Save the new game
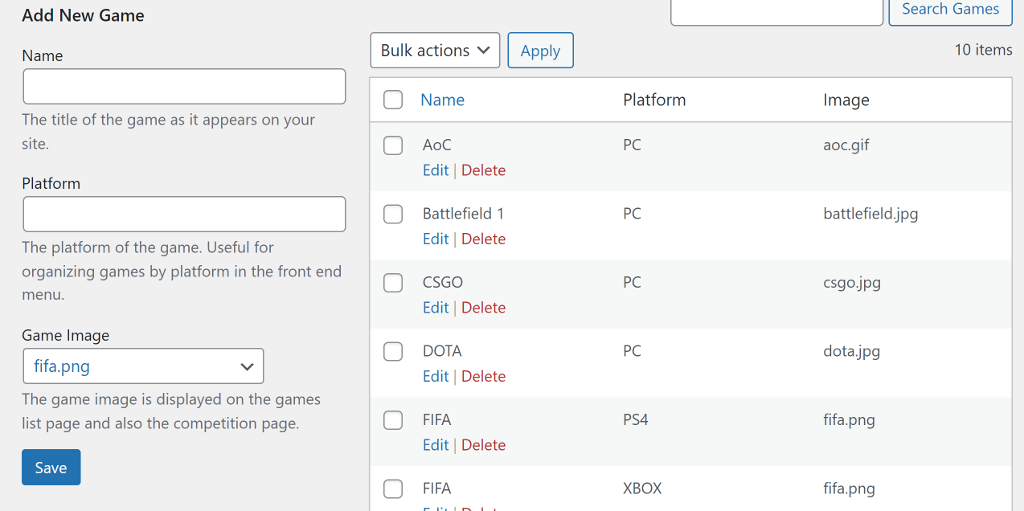The width and height of the screenshot is (1024, 511). 51,467
